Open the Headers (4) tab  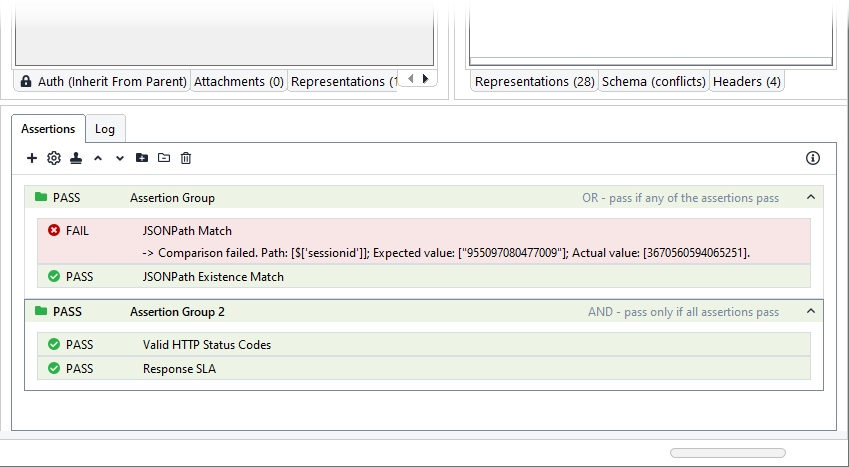(x=747, y=81)
